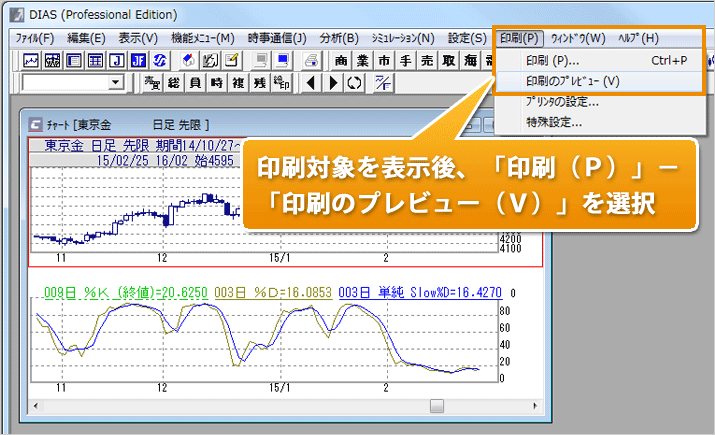This screenshot has height=435, width=715.
Task: Select プリンタの設定... menu entry
Action: coord(562,102)
